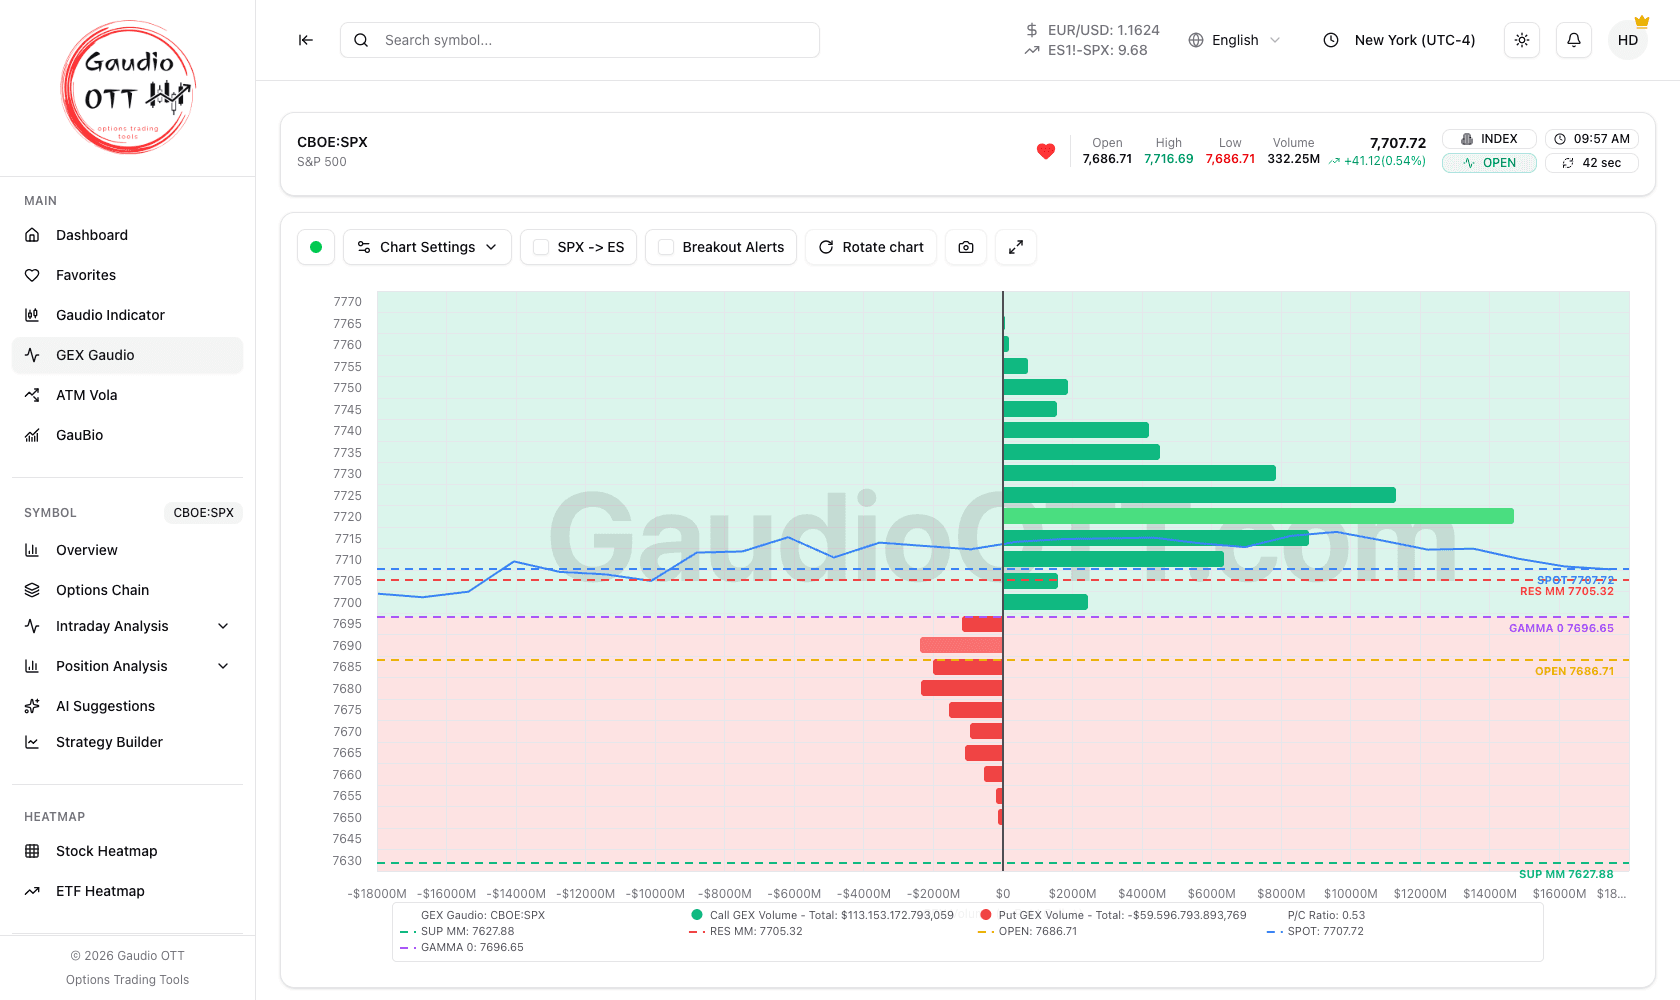Click the CBOE:SPX symbol badge
Image resolution: width=1680 pixels, height=1000 pixels.
[x=203, y=513]
